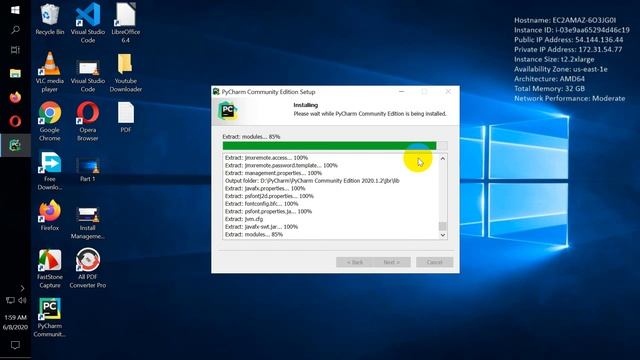640x360 pixels.
Task: Select log line 'Extract: psfontj2d.properties... 100%'
Action: [269, 196]
